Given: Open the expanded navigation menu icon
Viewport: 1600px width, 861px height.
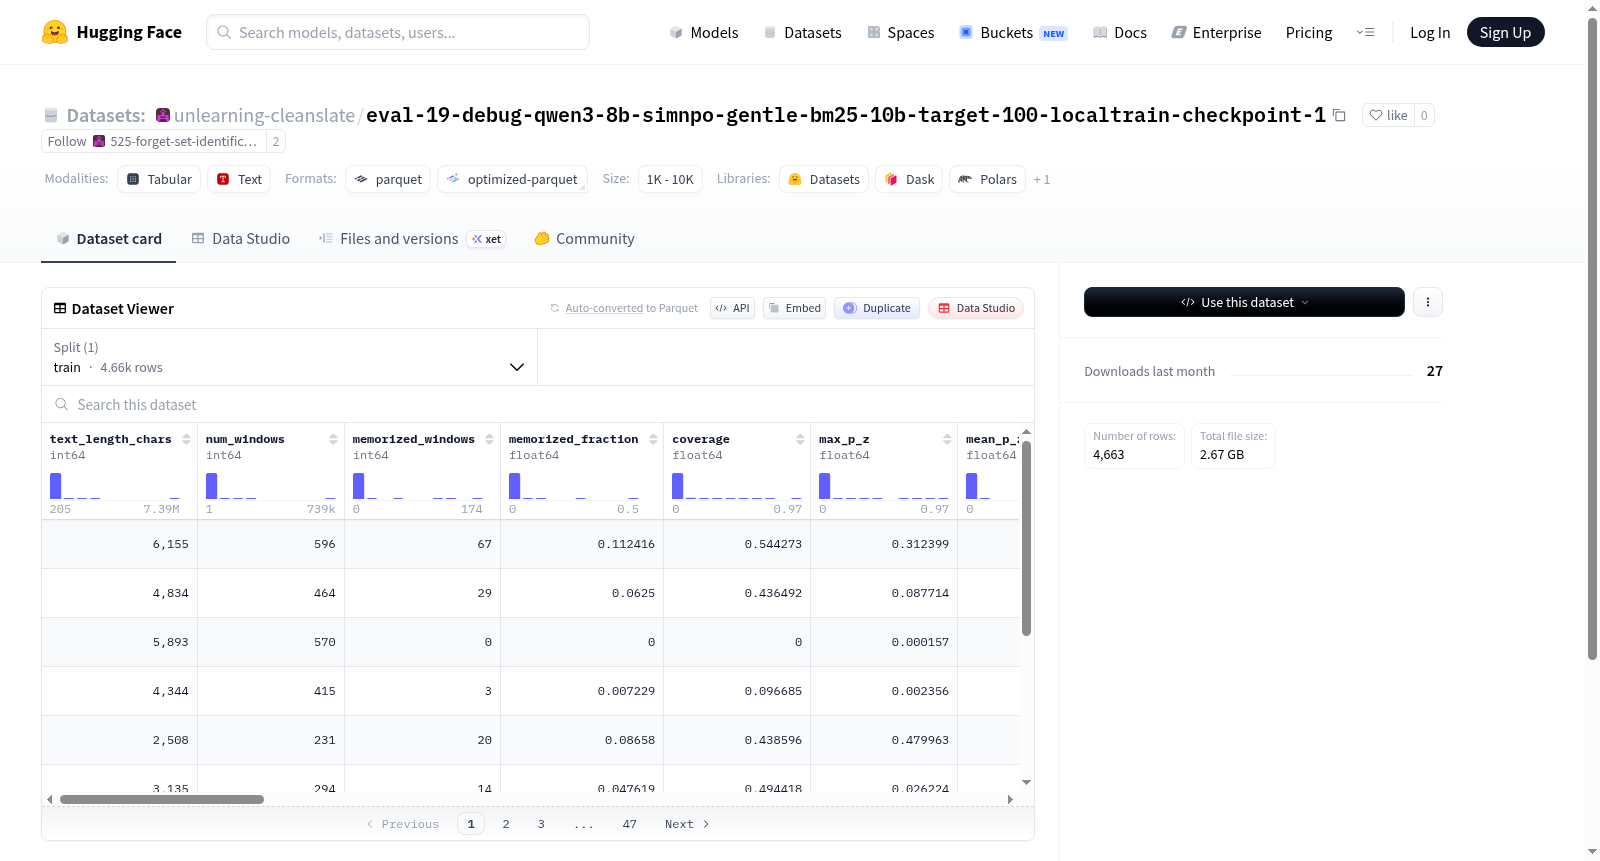Looking at the screenshot, I should point(1365,32).
